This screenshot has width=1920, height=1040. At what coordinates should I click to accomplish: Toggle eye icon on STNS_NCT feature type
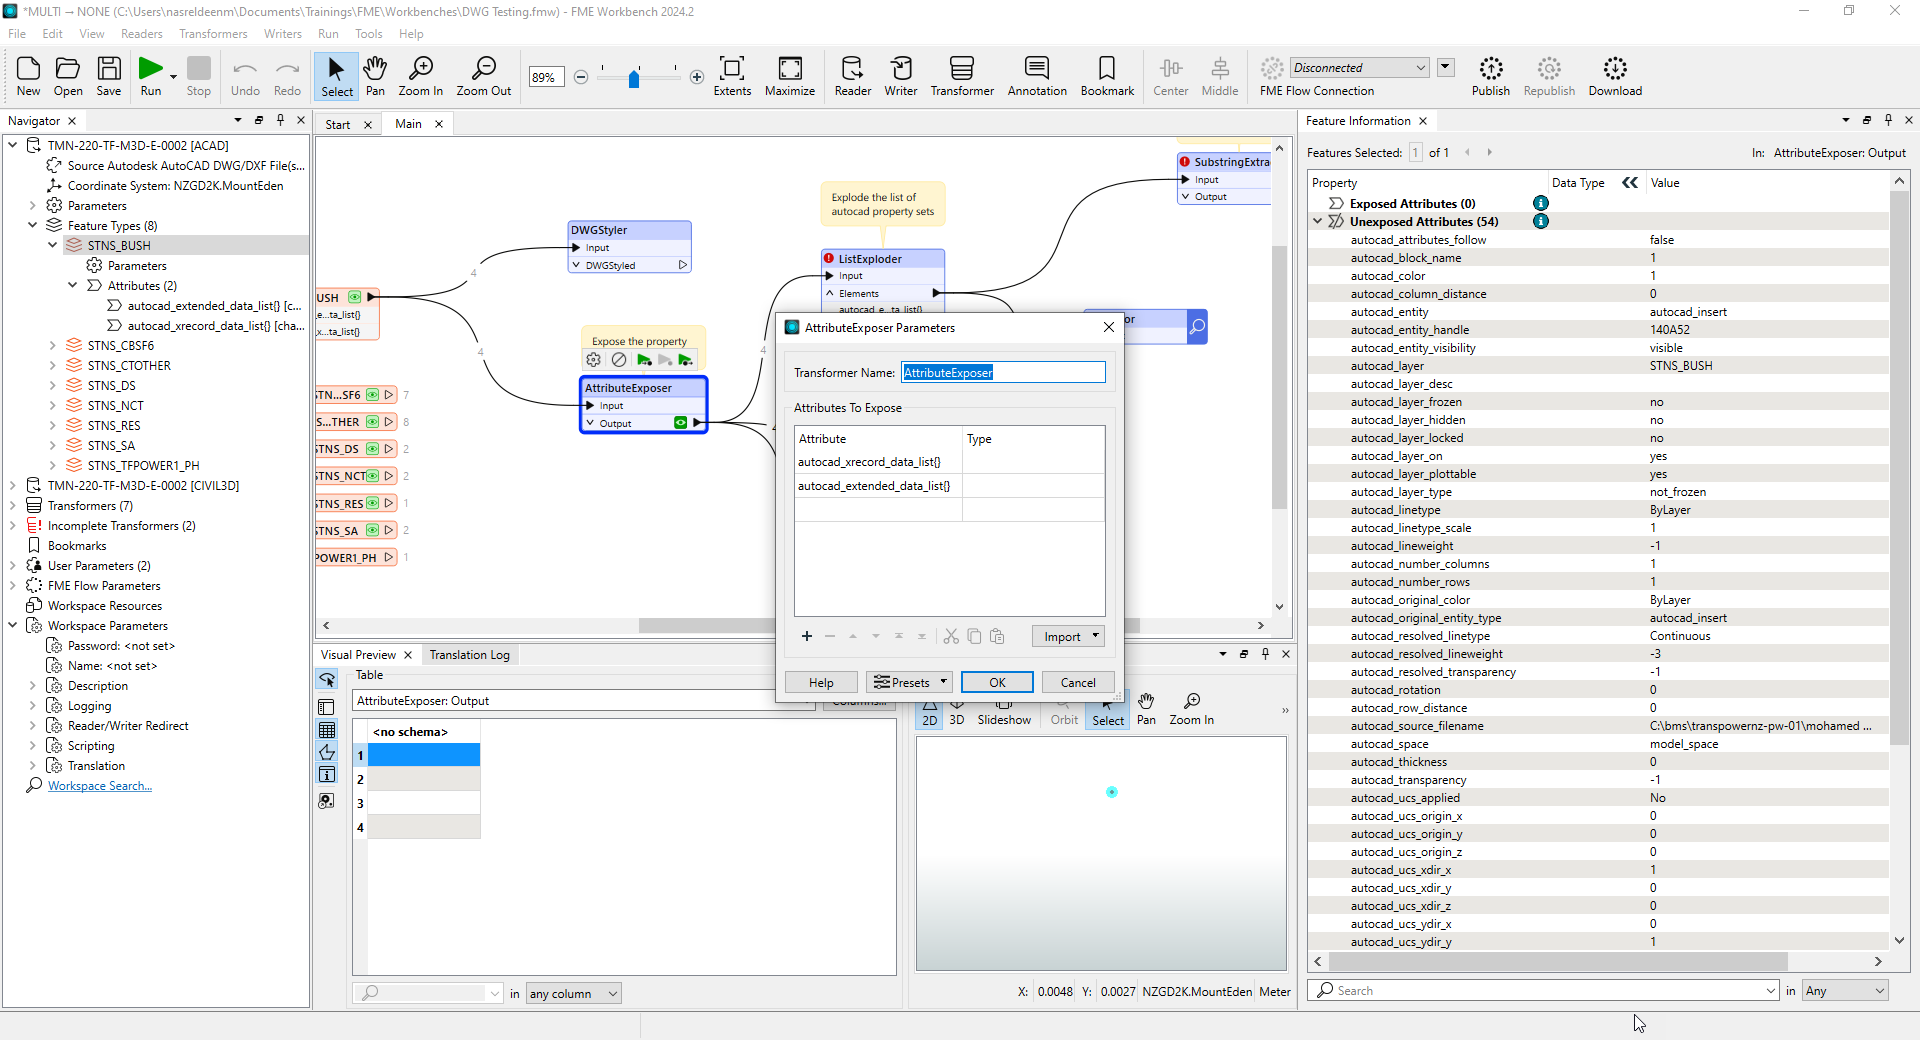372,476
